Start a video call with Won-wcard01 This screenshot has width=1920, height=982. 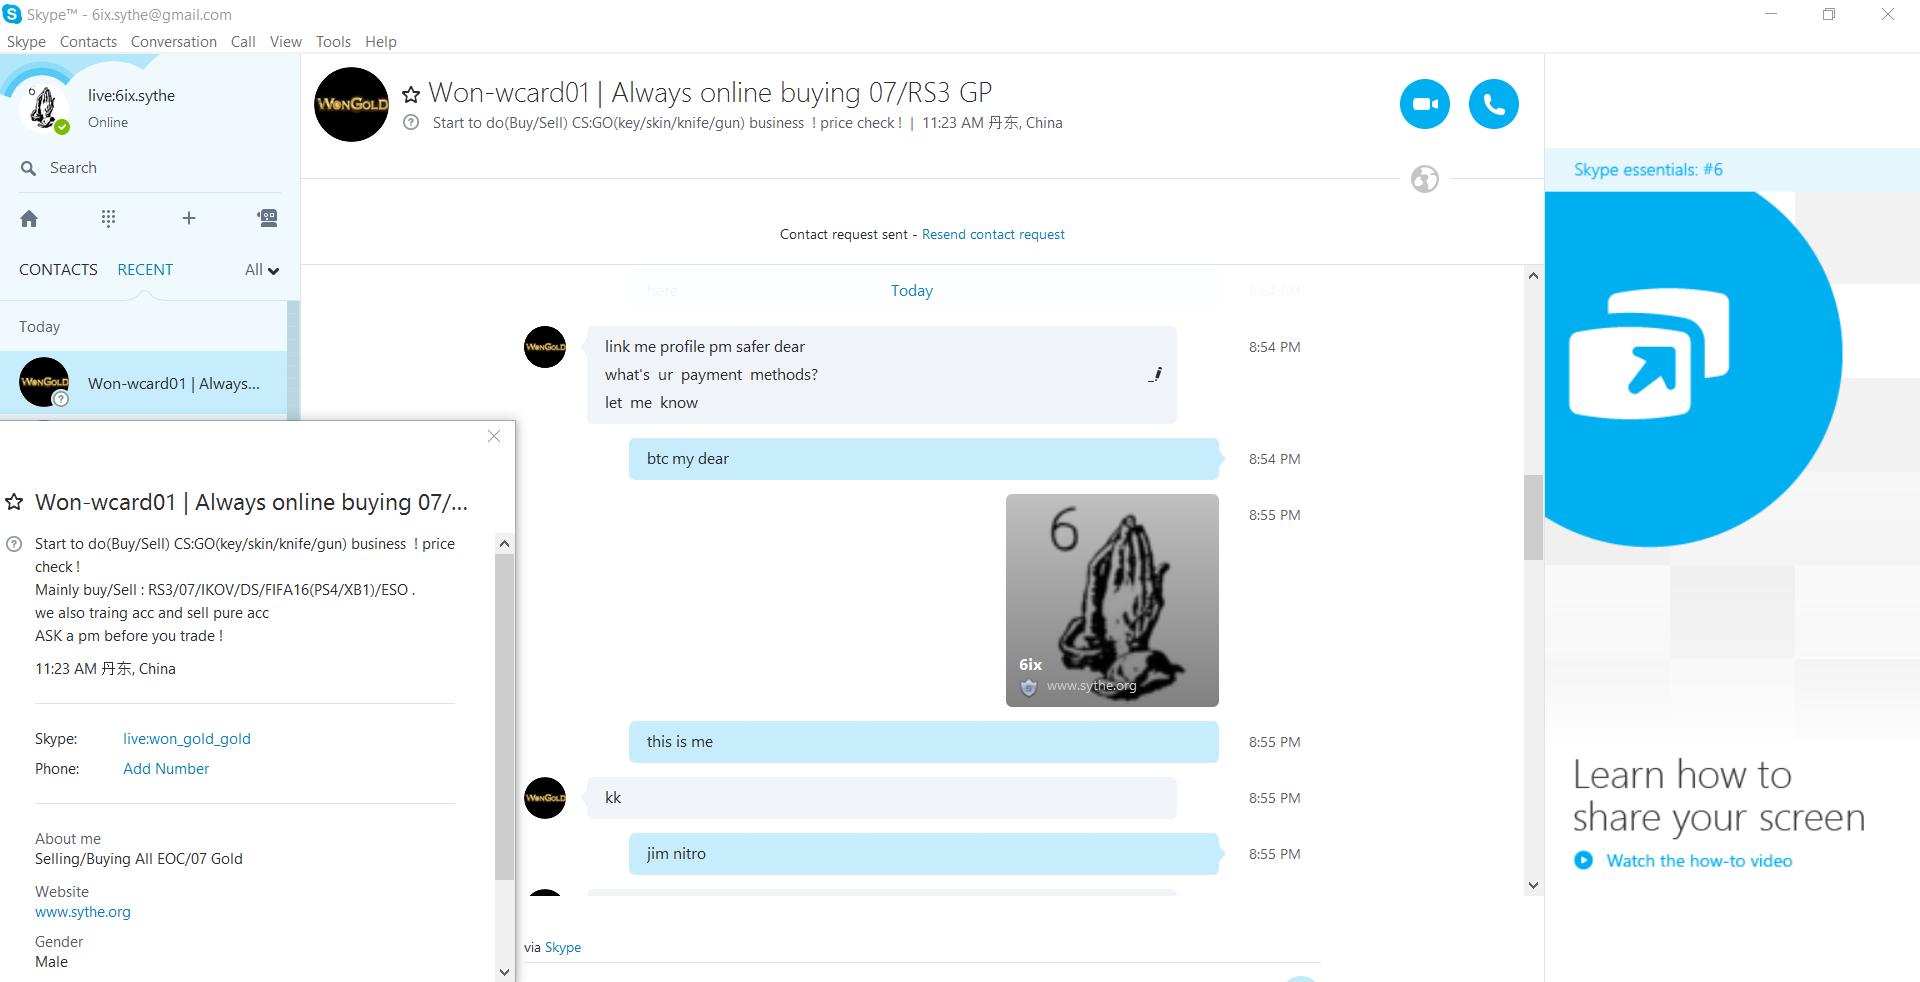pyautogui.click(x=1424, y=104)
